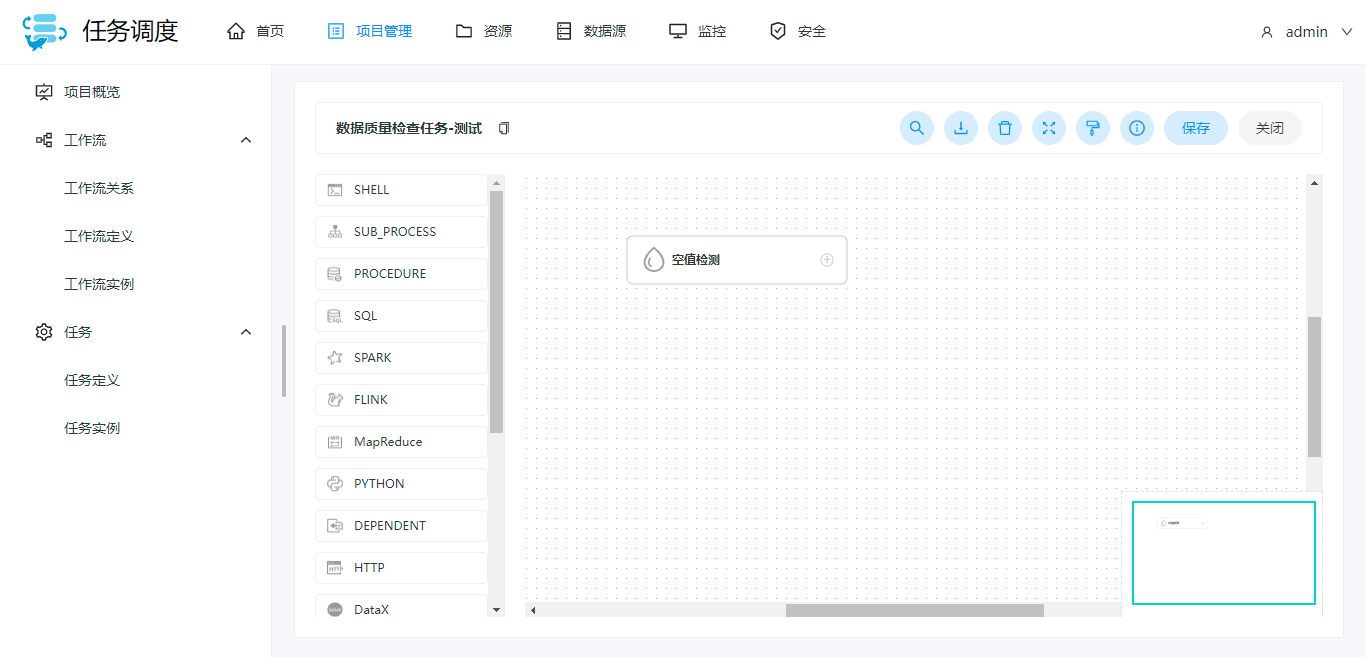Click the 关闭 button
Viewport: 1366px width, 657px height.
click(1269, 128)
